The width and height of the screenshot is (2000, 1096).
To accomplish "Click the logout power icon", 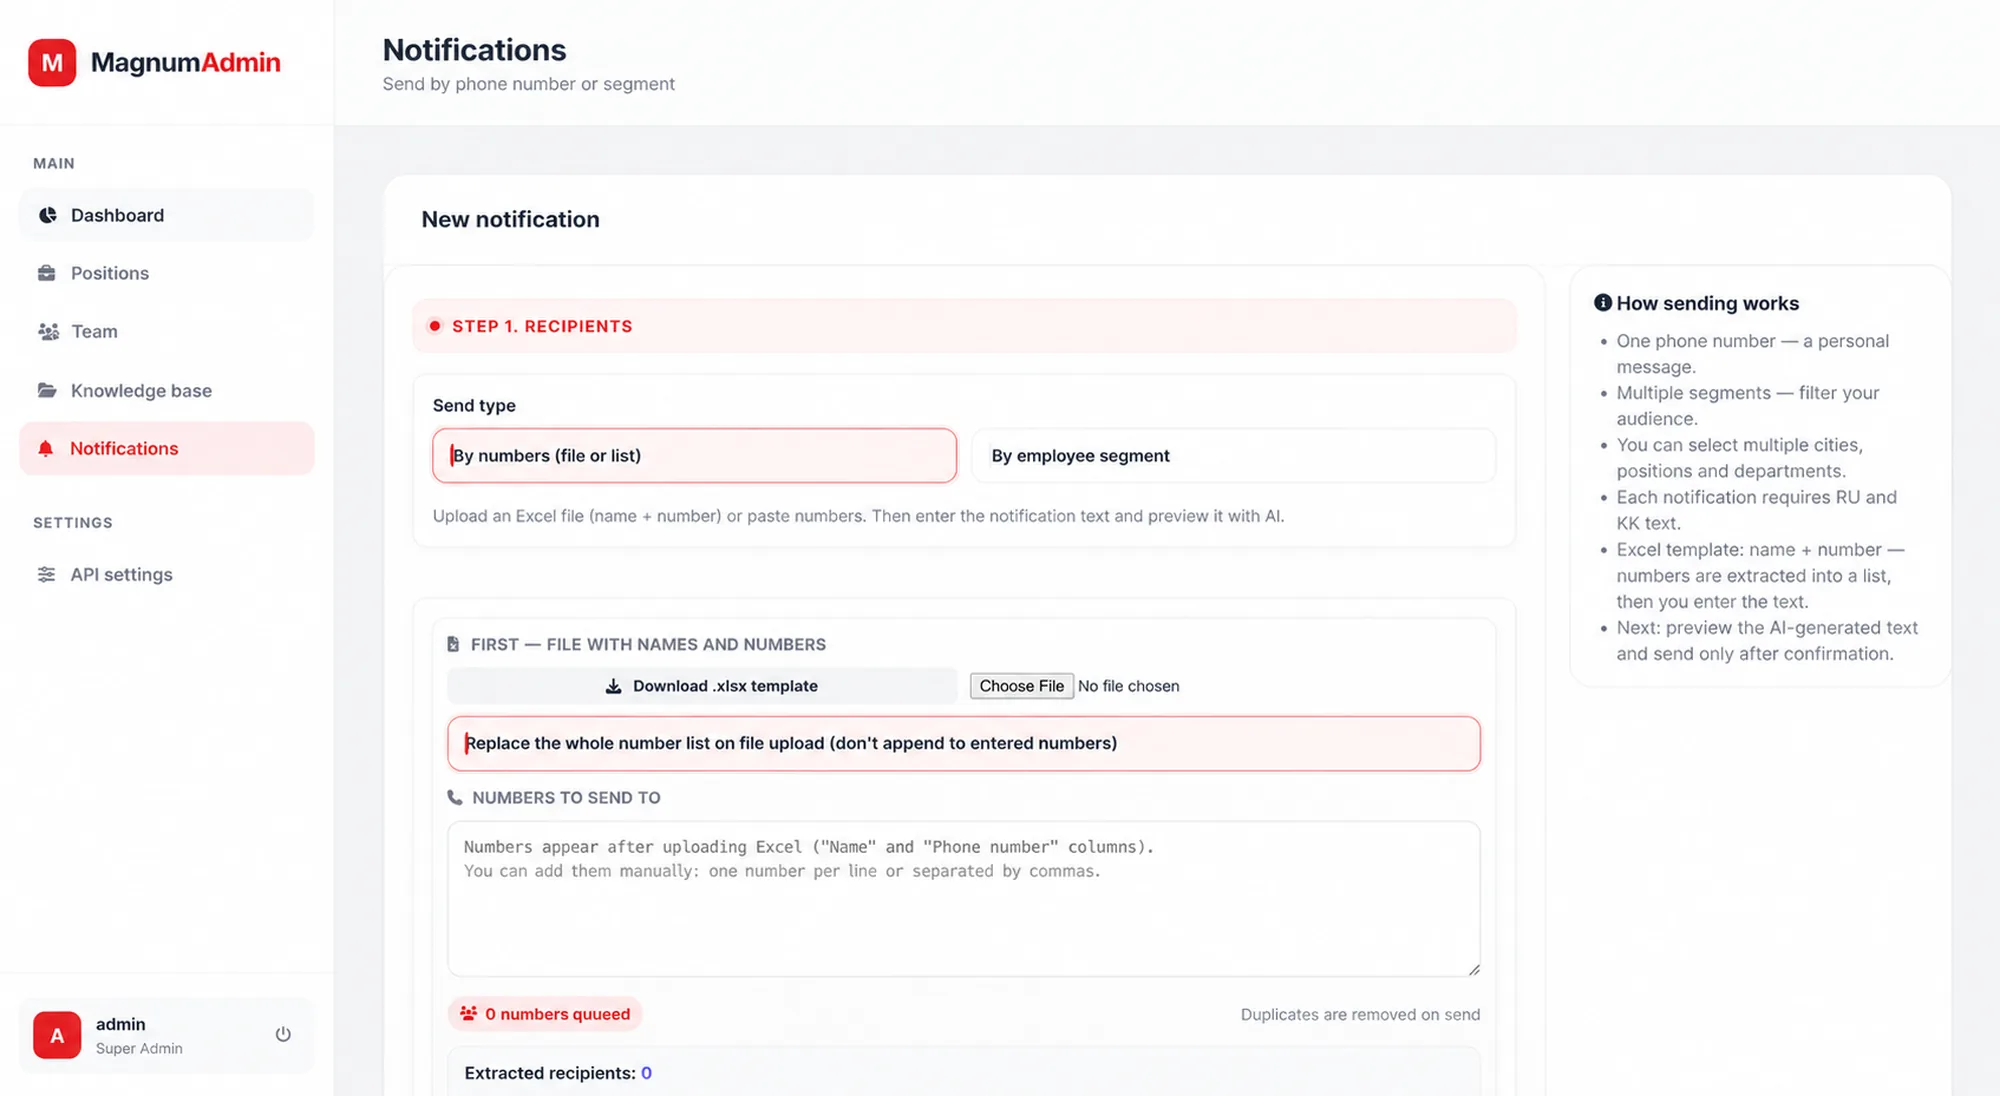I will [x=283, y=1034].
